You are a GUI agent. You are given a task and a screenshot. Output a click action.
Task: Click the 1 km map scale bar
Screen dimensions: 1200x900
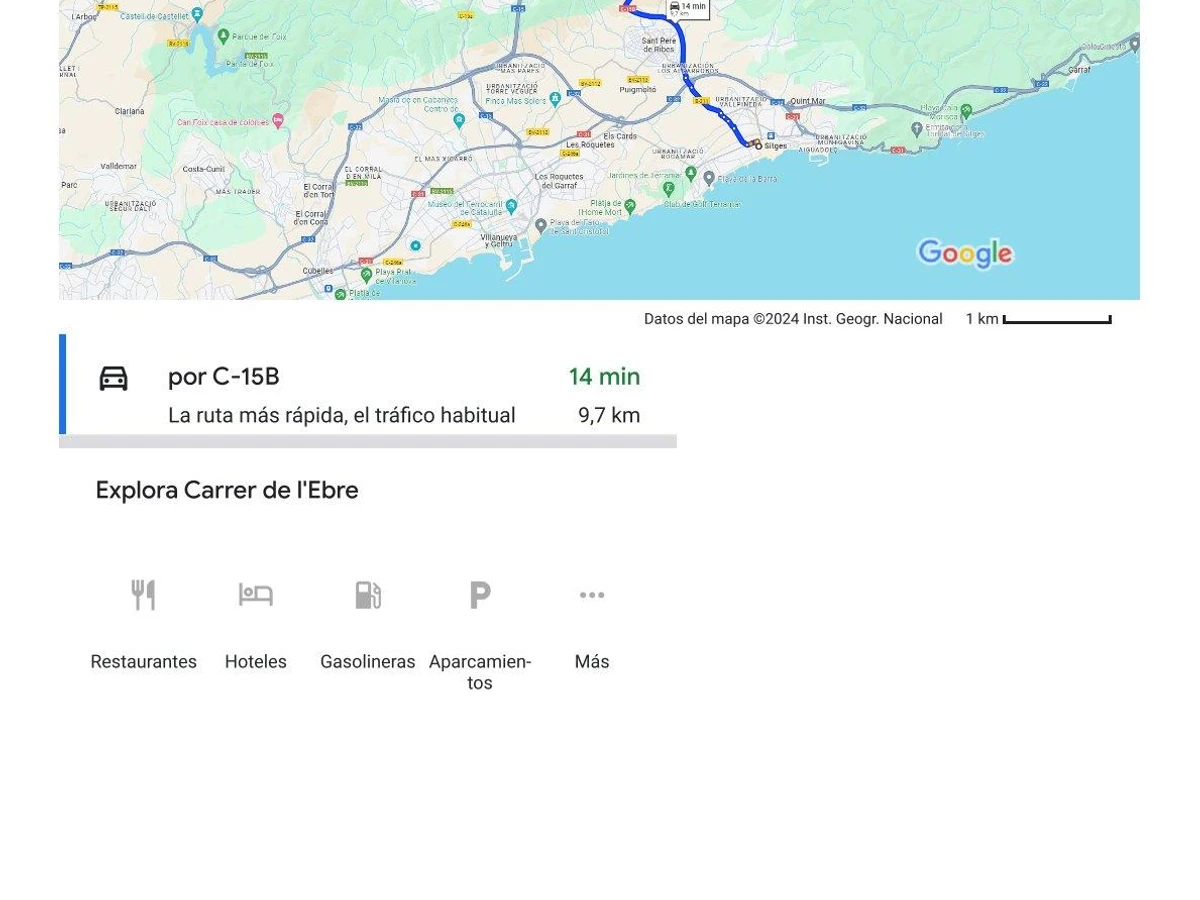coord(1056,320)
